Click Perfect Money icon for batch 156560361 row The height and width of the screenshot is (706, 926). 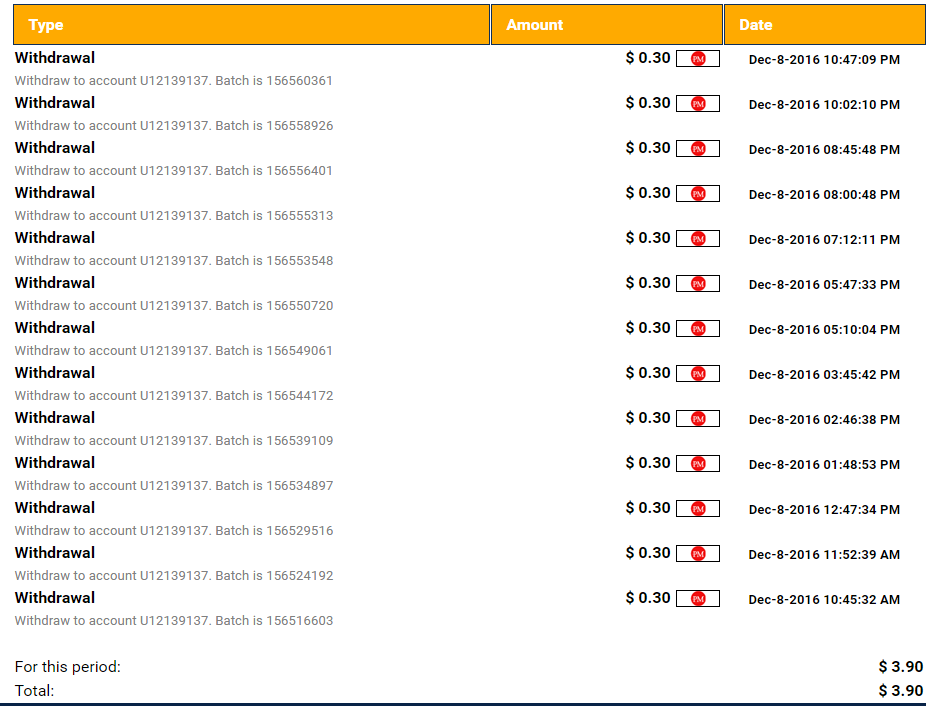click(x=698, y=58)
